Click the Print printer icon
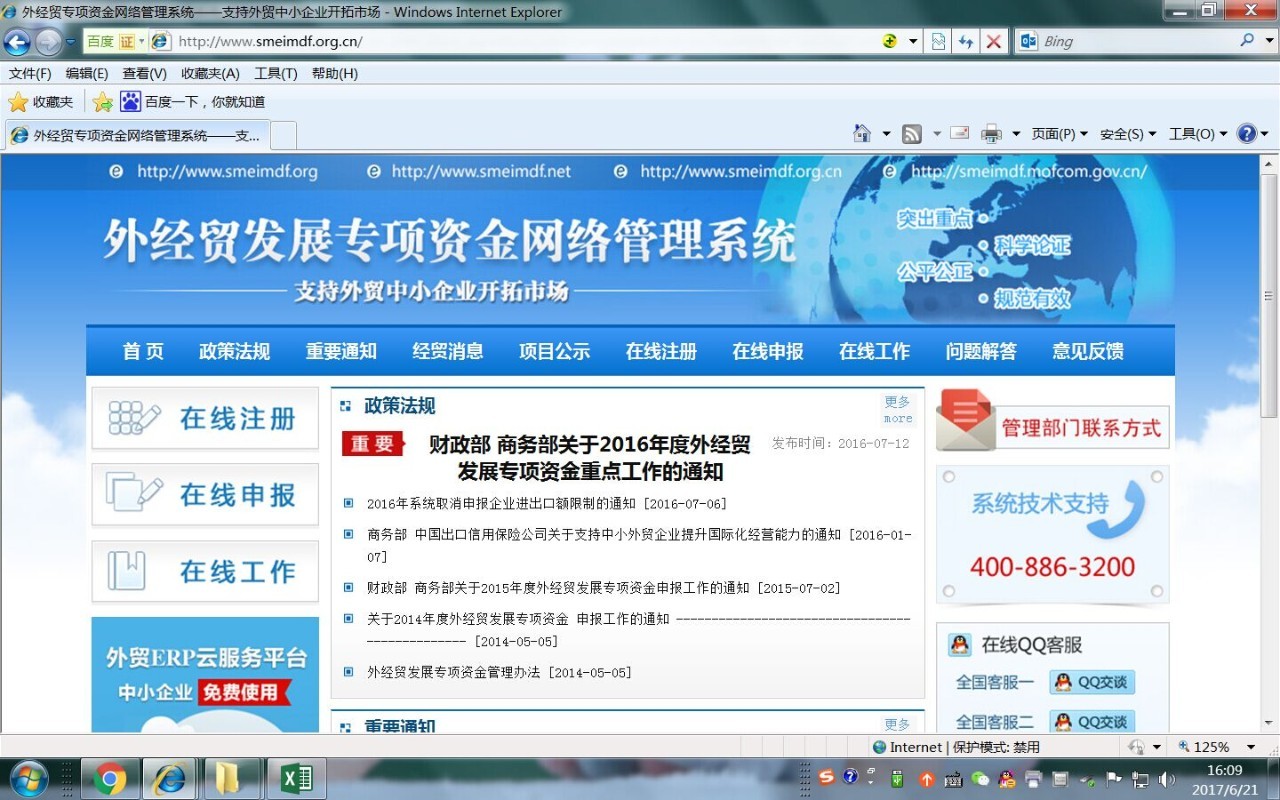Screen dimensions: 1280x800 (x=991, y=134)
